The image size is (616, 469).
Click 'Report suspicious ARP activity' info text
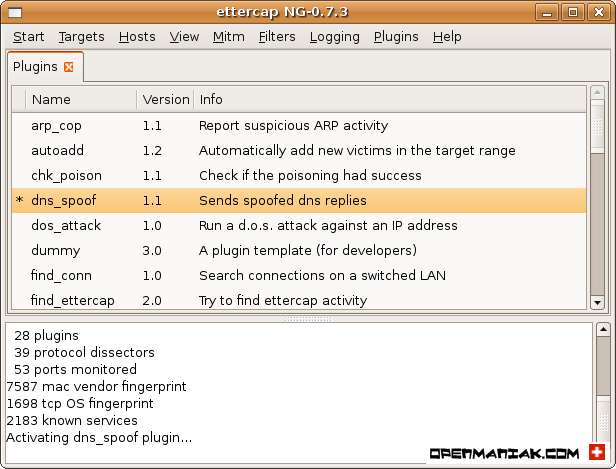[x=293, y=126]
